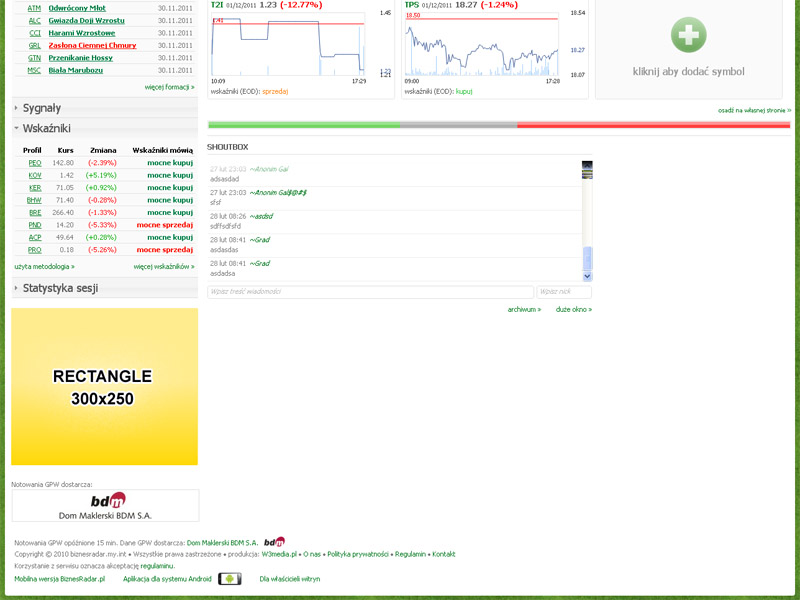The height and width of the screenshot is (600, 800).
Task: Click the Wpisz nick input field
Action: click(563, 292)
